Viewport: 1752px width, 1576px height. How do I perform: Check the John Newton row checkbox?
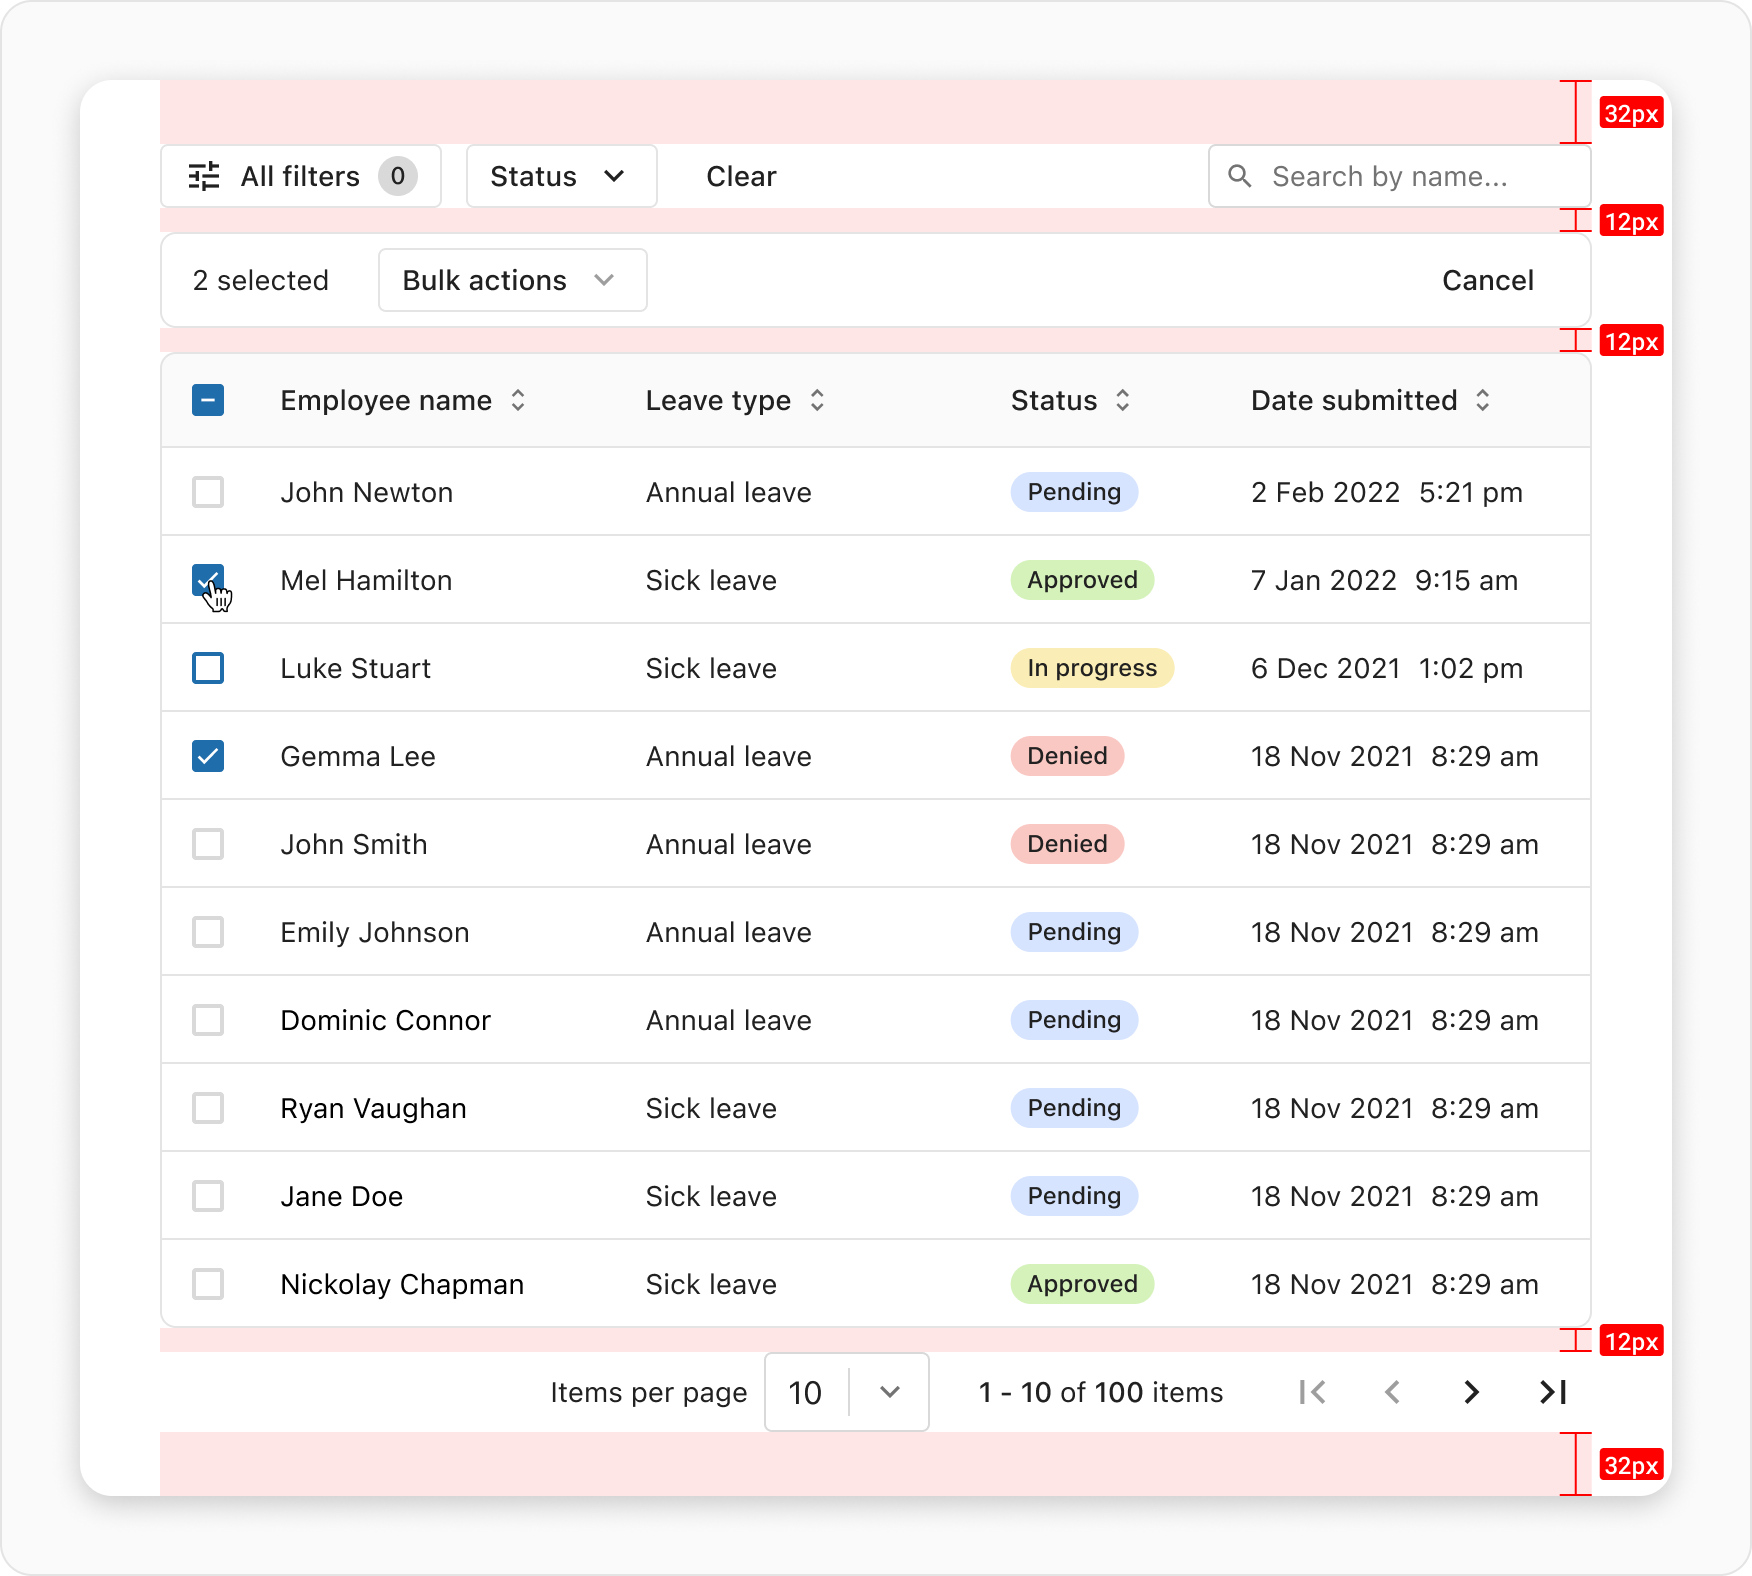[208, 492]
